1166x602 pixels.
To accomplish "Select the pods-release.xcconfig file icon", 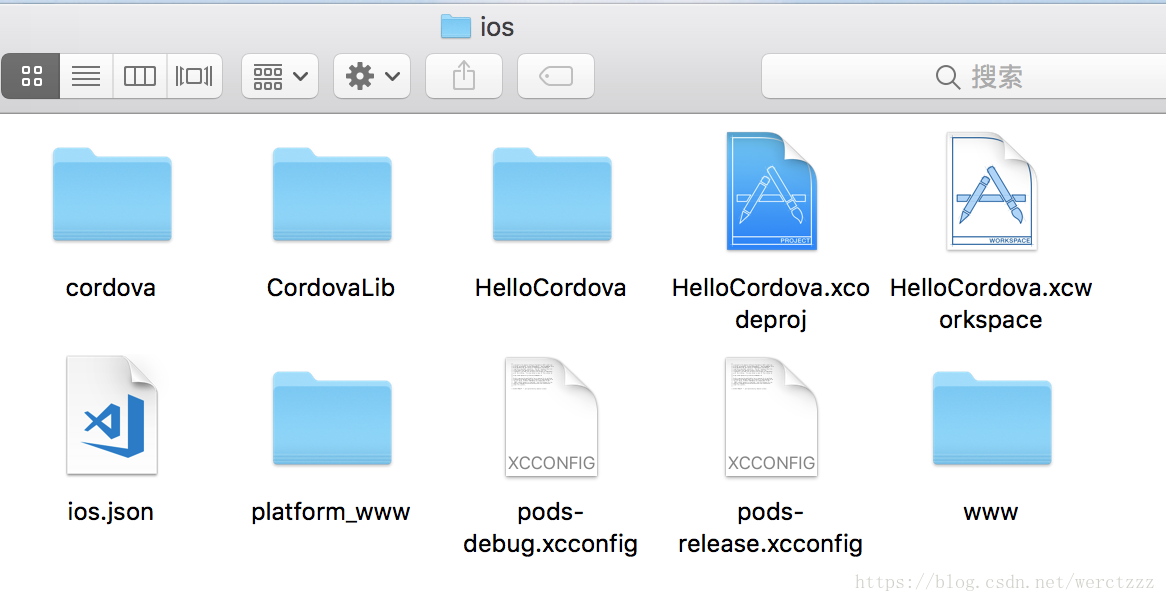I will (x=772, y=416).
